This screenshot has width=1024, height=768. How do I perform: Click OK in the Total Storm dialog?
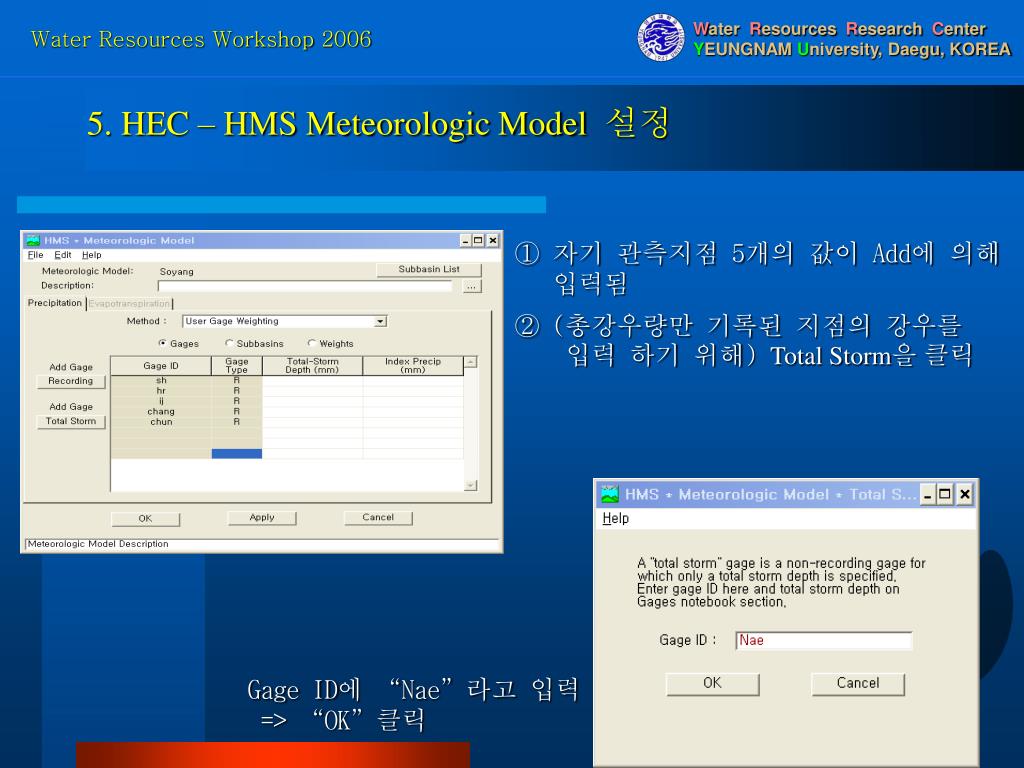coord(712,684)
